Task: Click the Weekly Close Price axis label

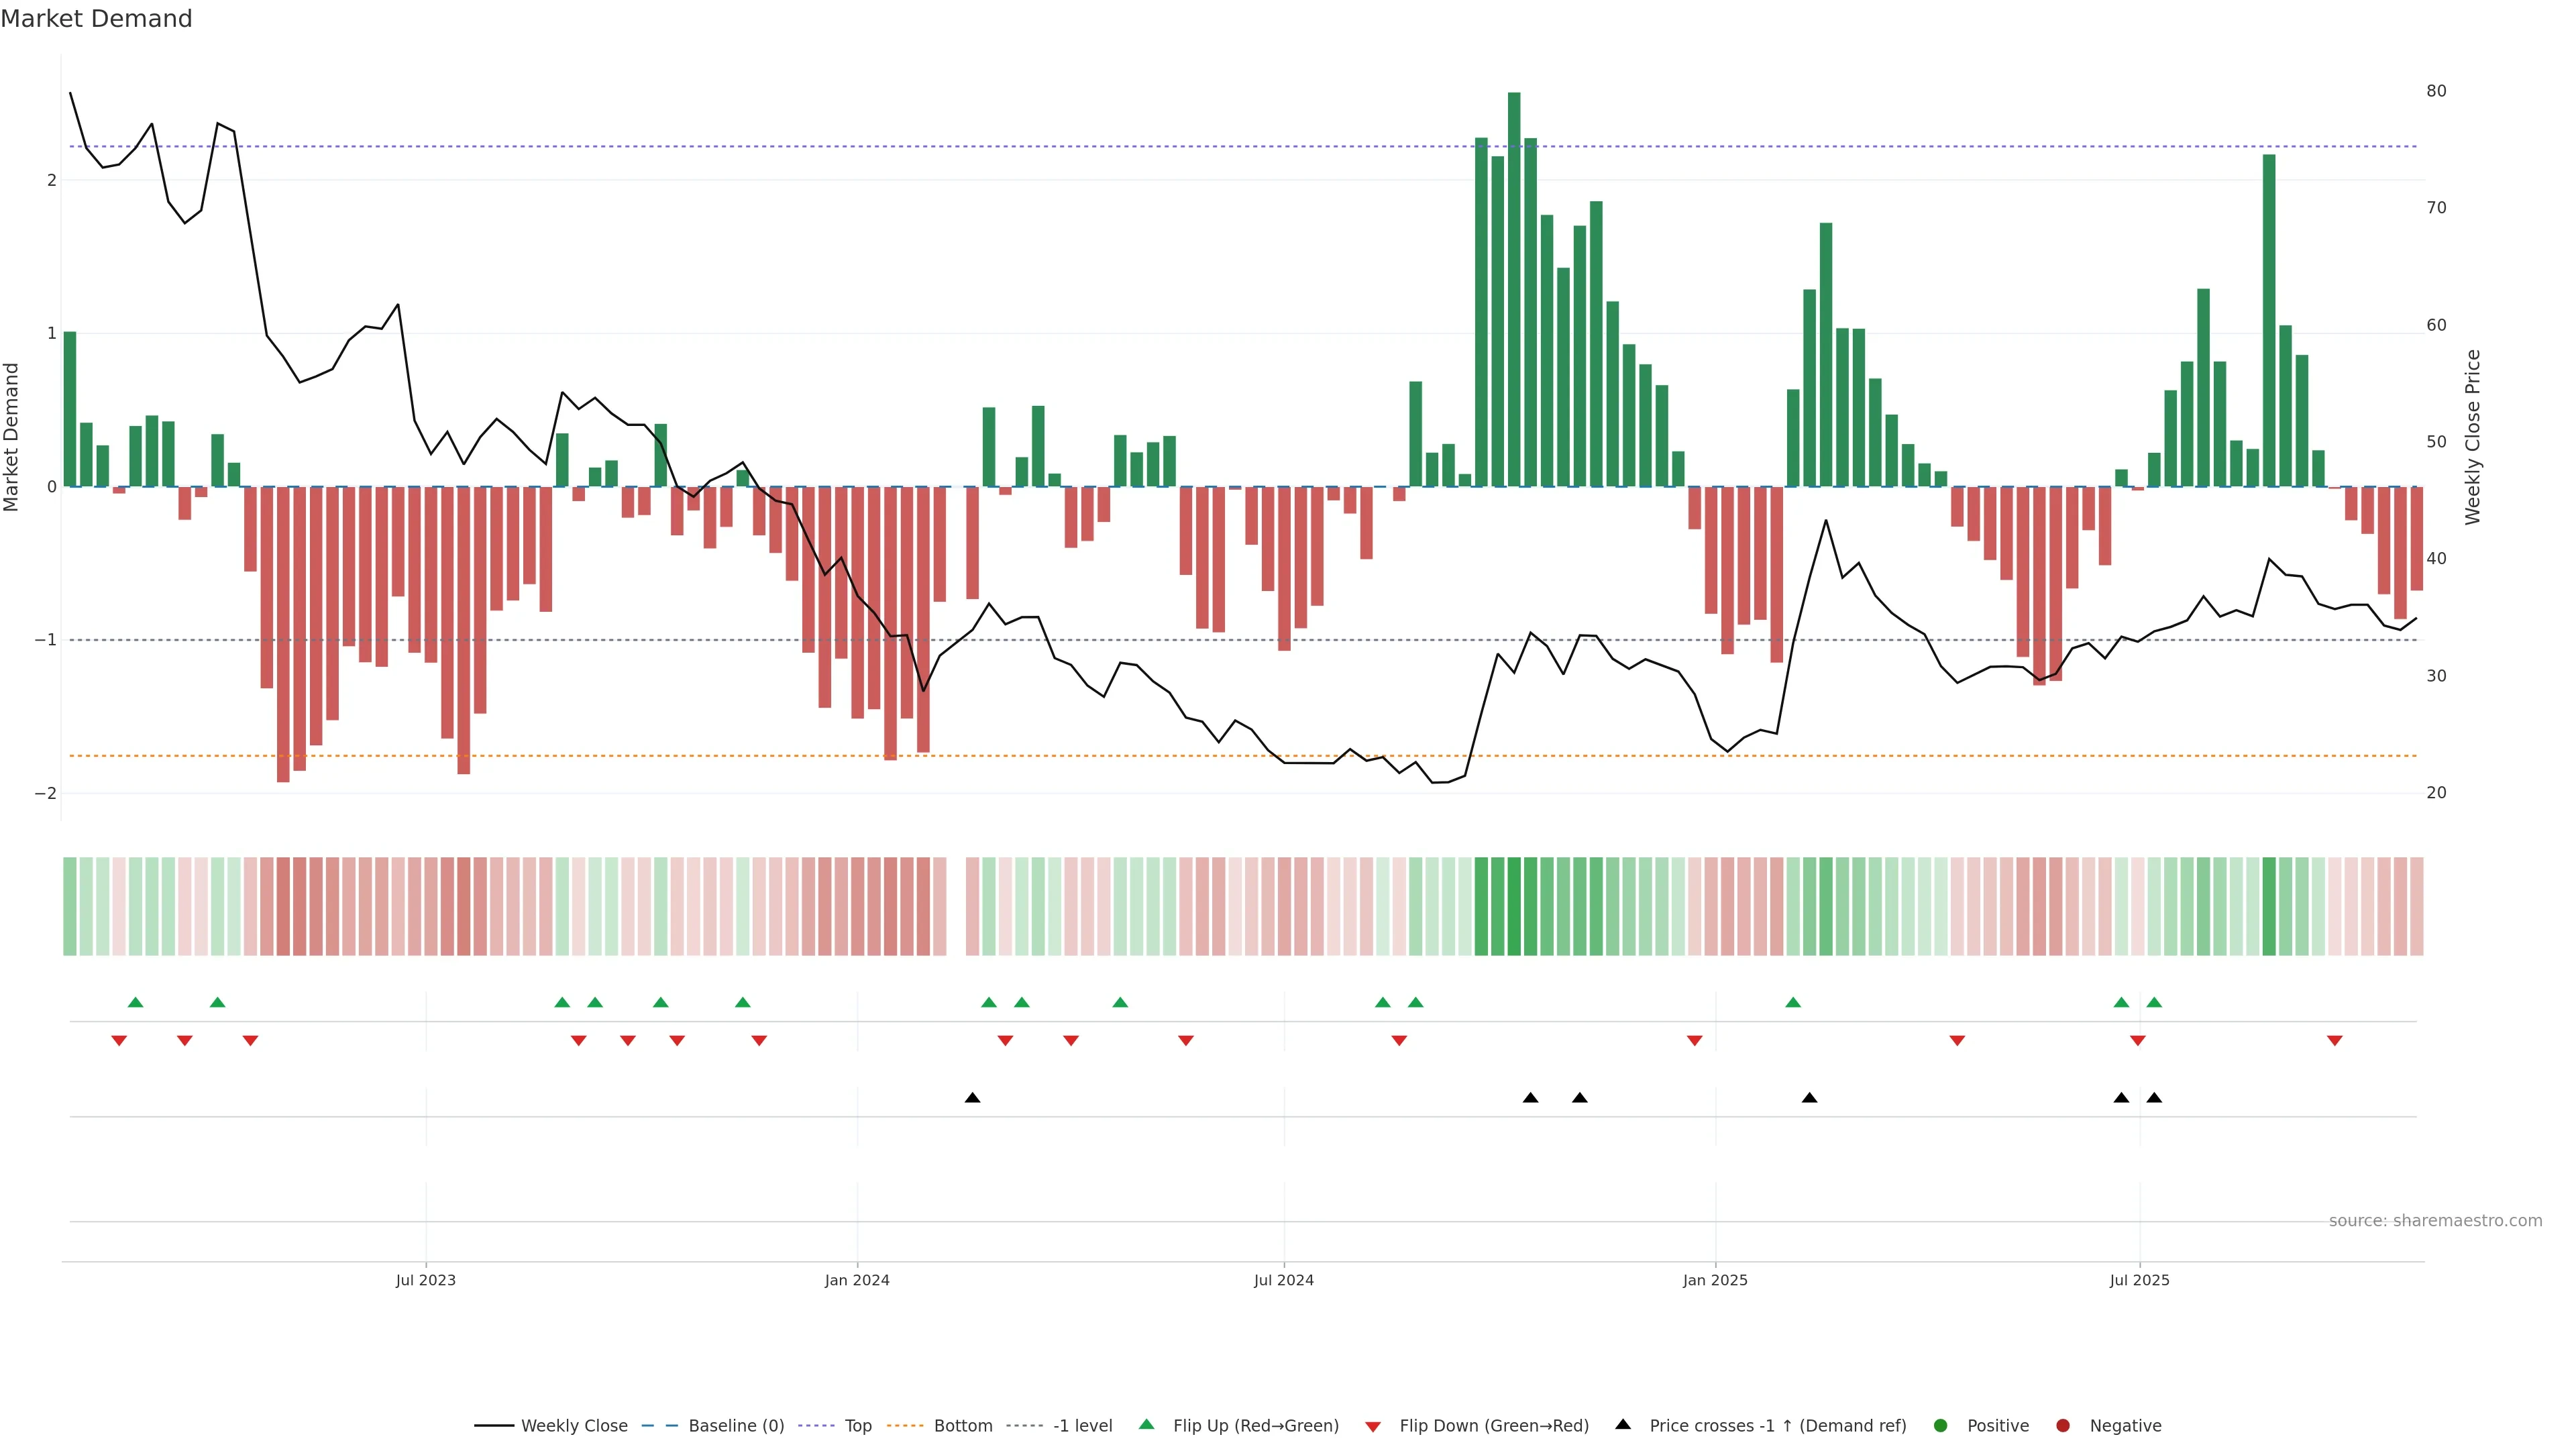Action: [2473, 437]
